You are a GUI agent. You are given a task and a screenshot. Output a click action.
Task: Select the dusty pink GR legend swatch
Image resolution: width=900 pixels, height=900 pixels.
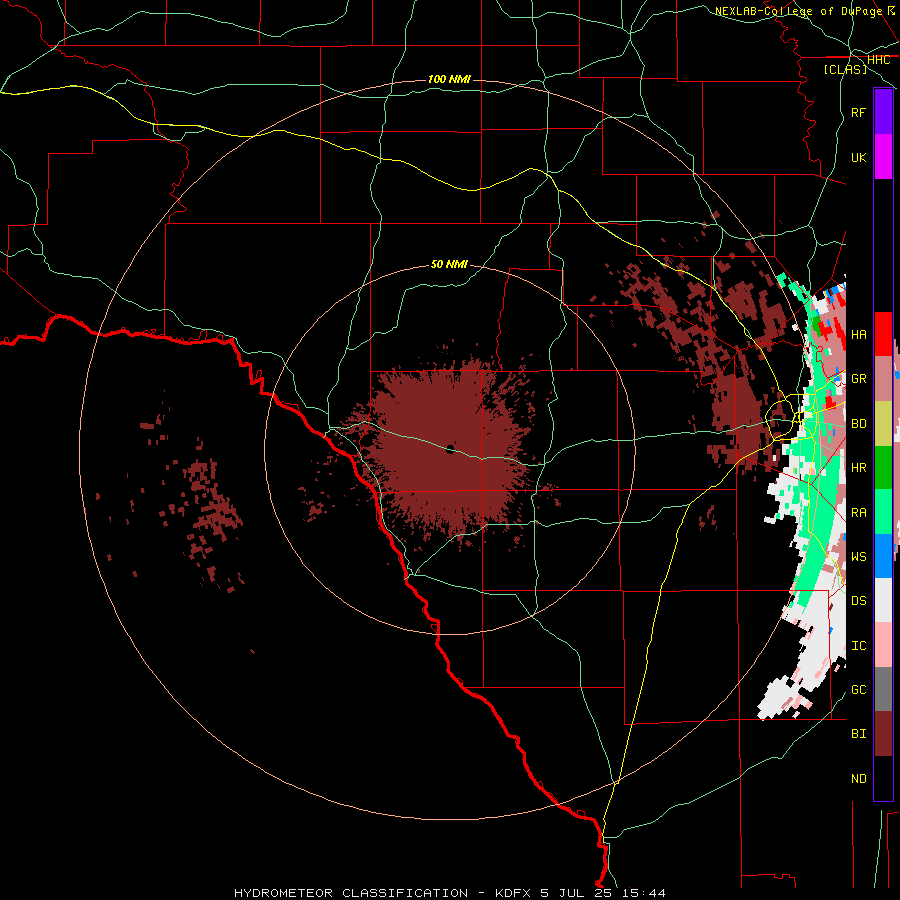(883, 379)
